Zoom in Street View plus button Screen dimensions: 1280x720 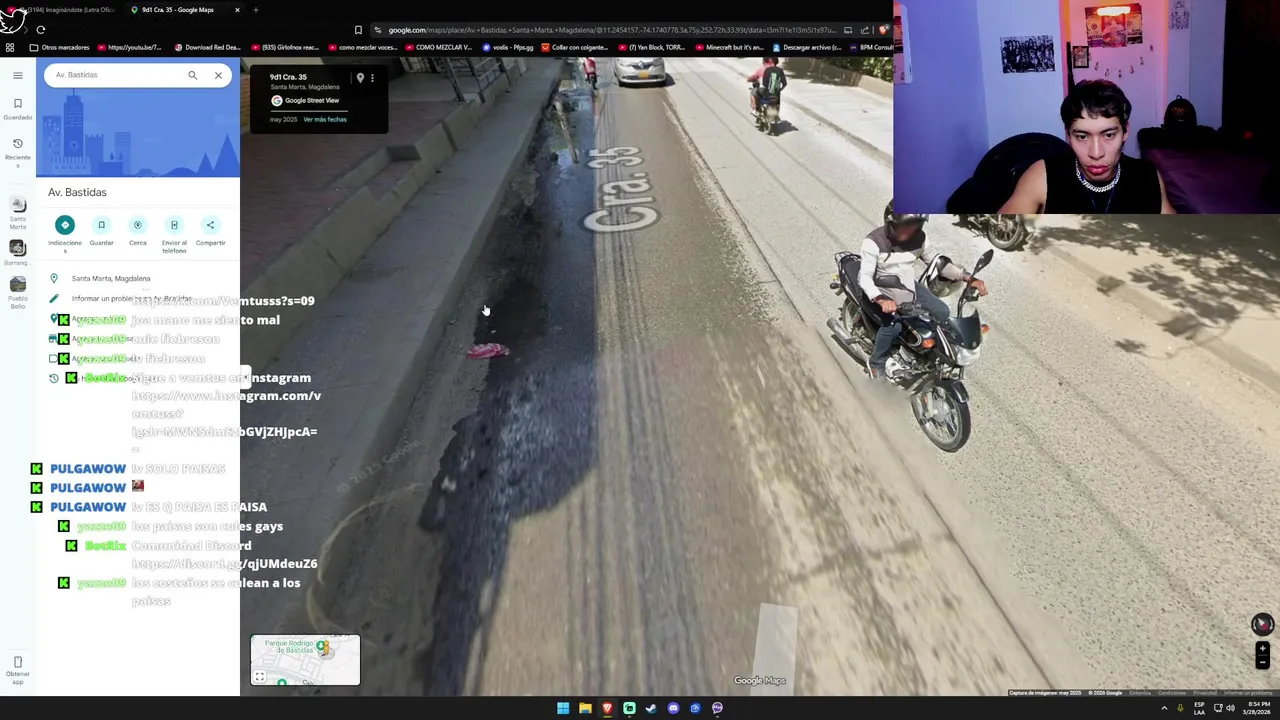[x=1262, y=649]
